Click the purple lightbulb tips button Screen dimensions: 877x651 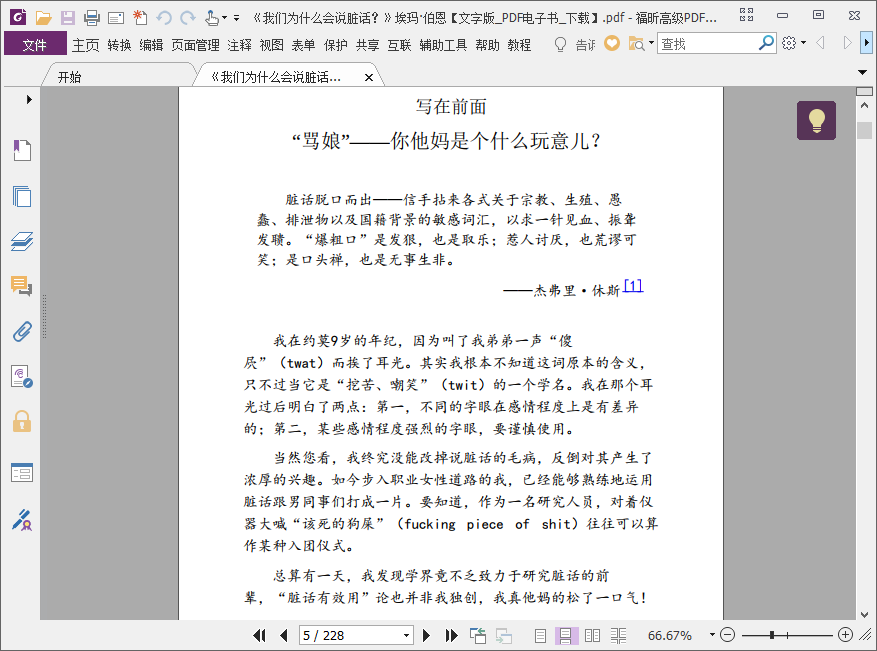pyautogui.click(x=817, y=120)
